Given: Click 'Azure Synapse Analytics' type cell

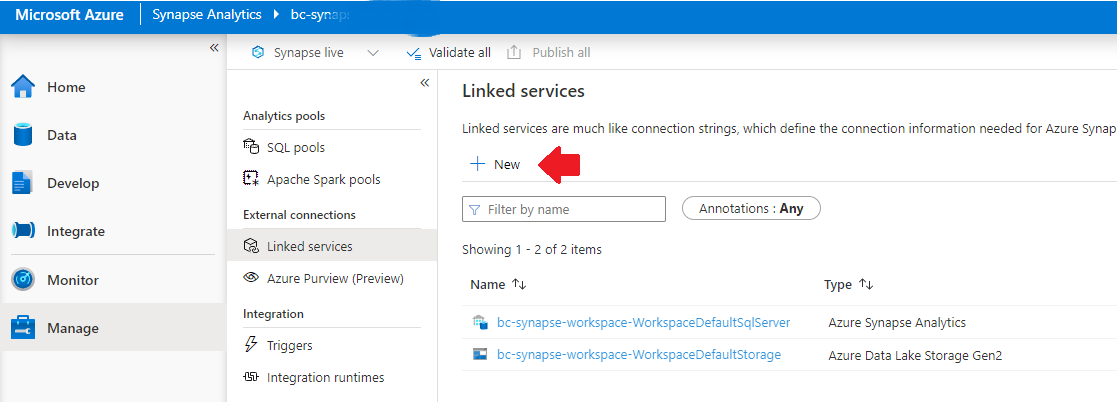Looking at the screenshot, I should click(897, 323).
